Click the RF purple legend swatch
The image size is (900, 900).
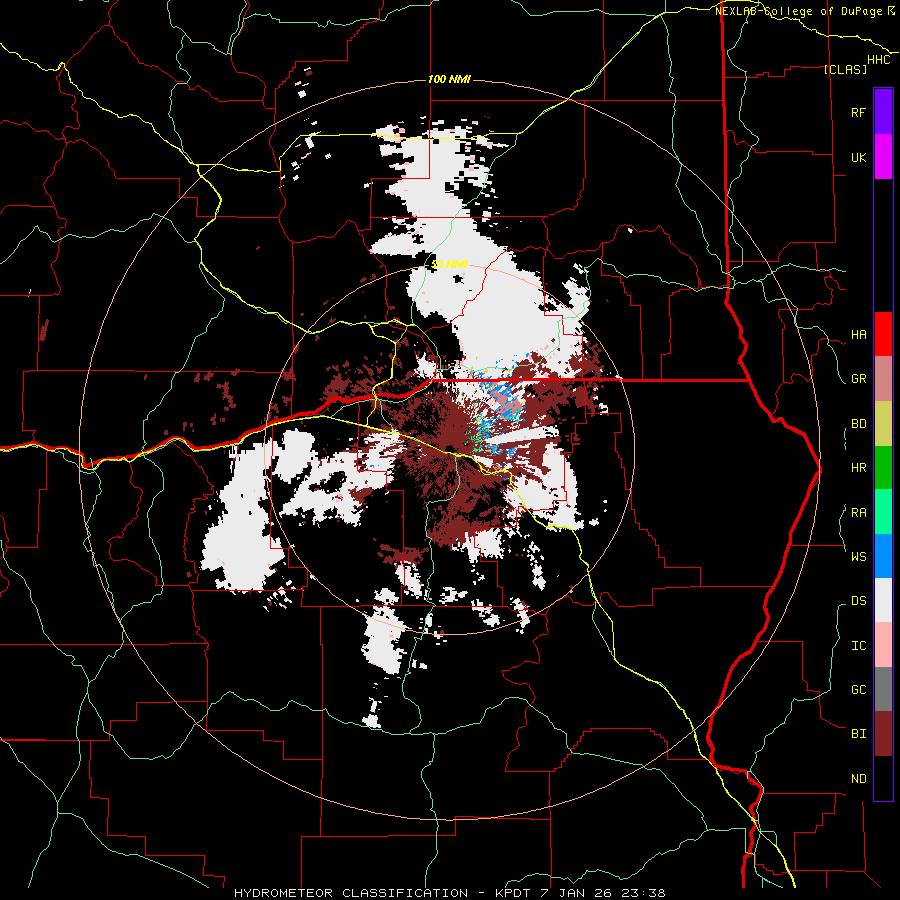click(883, 112)
